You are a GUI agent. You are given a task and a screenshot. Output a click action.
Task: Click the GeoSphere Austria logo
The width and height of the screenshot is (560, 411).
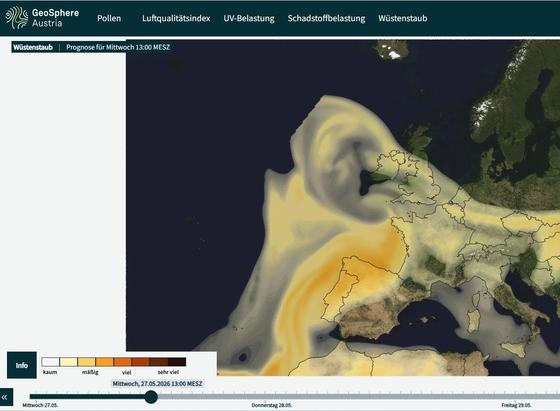[x=42, y=18]
